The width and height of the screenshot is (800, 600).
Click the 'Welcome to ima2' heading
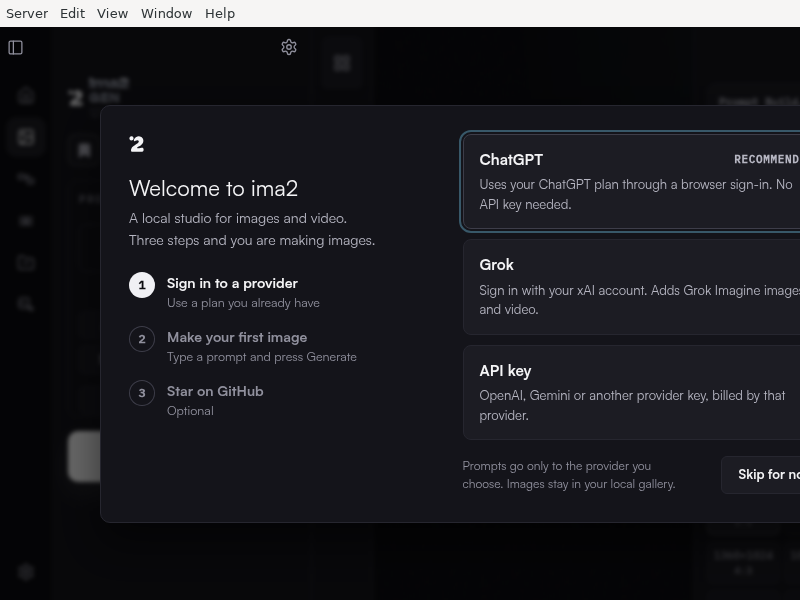click(213, 189)
